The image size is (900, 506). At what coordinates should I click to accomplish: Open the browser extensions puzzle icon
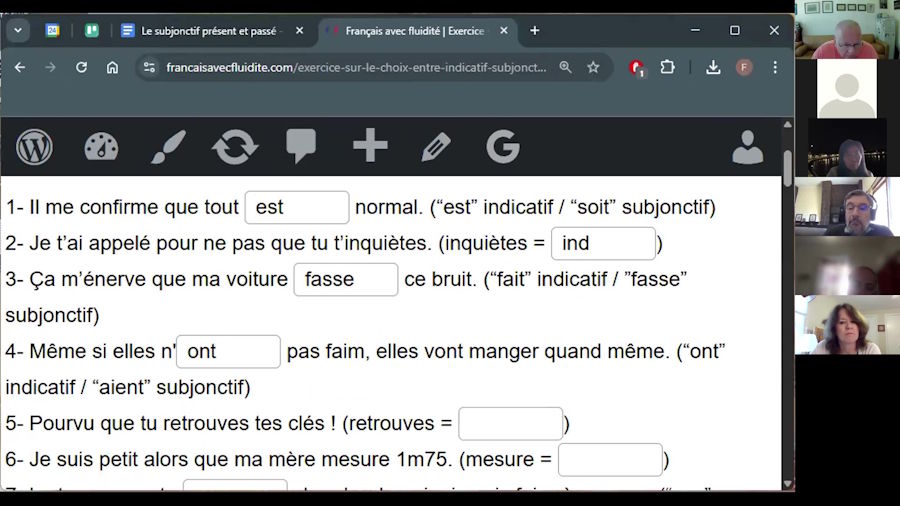click(x=667, y=67)
